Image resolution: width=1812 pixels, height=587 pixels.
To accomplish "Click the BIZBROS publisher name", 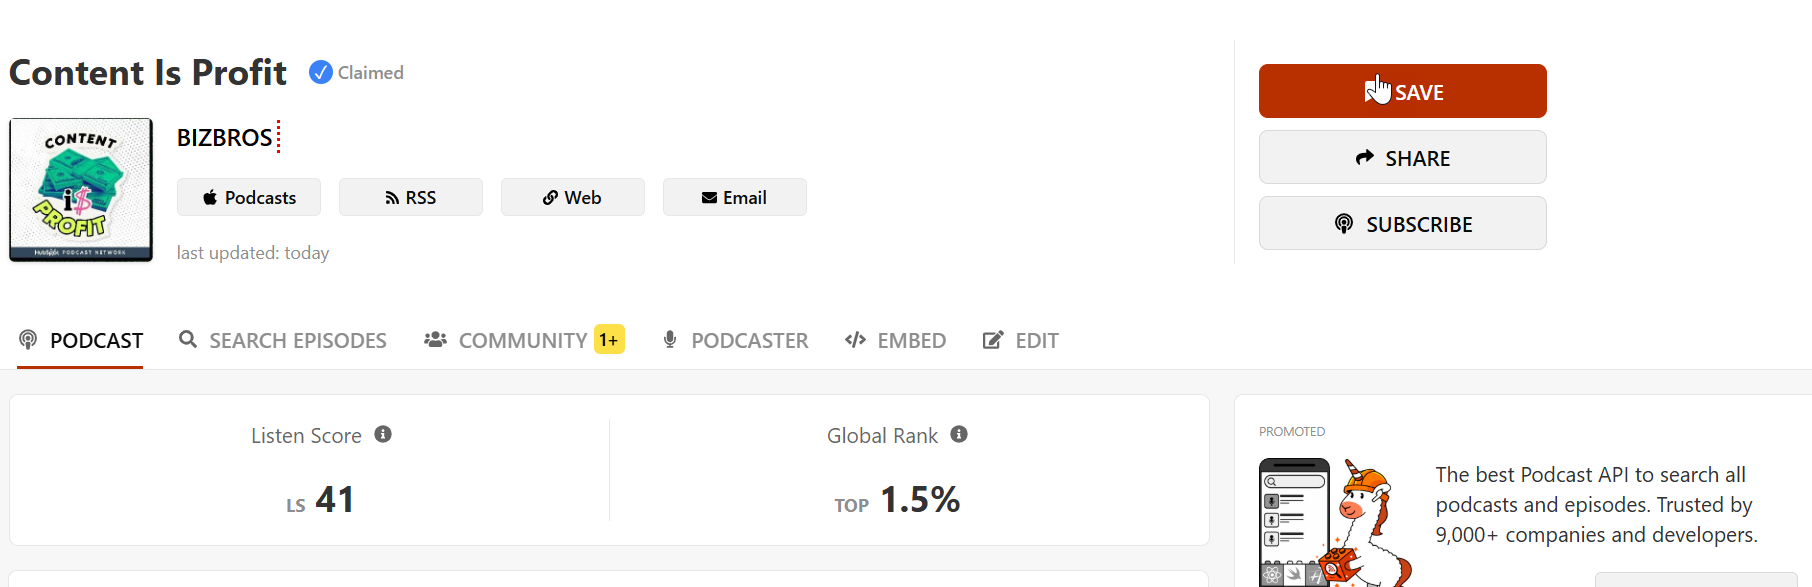I will coord(224,137).
